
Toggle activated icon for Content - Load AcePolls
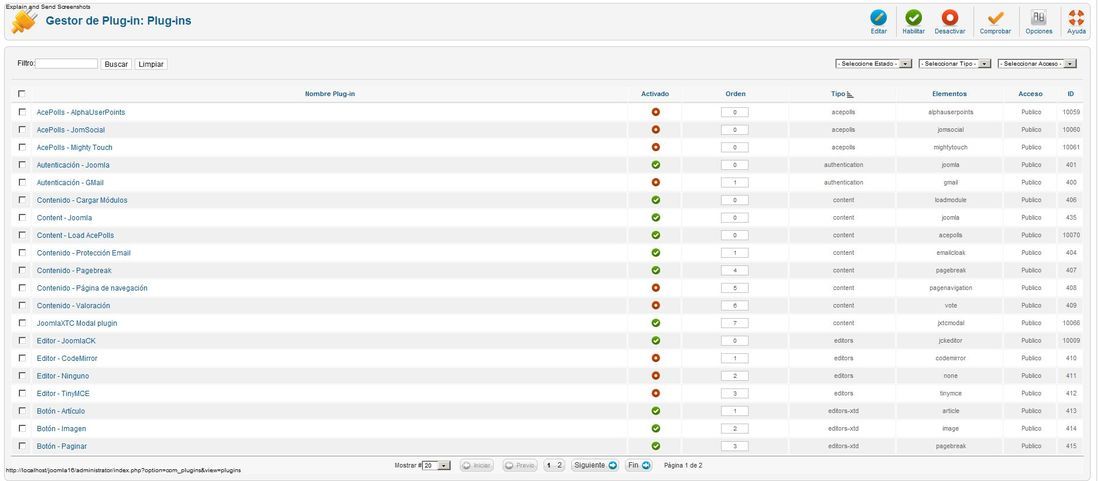tap(655, 235)
